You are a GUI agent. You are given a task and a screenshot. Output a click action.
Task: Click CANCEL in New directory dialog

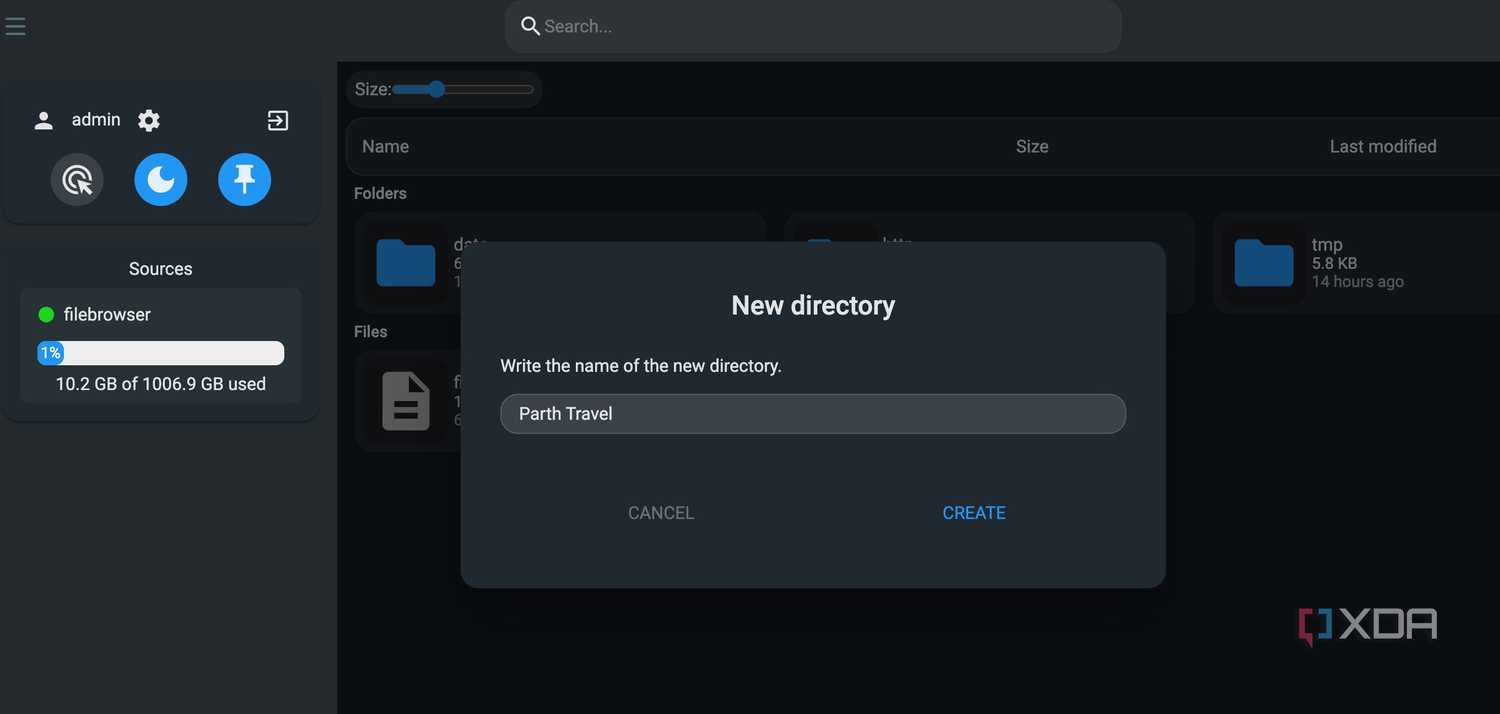(661, 513)
